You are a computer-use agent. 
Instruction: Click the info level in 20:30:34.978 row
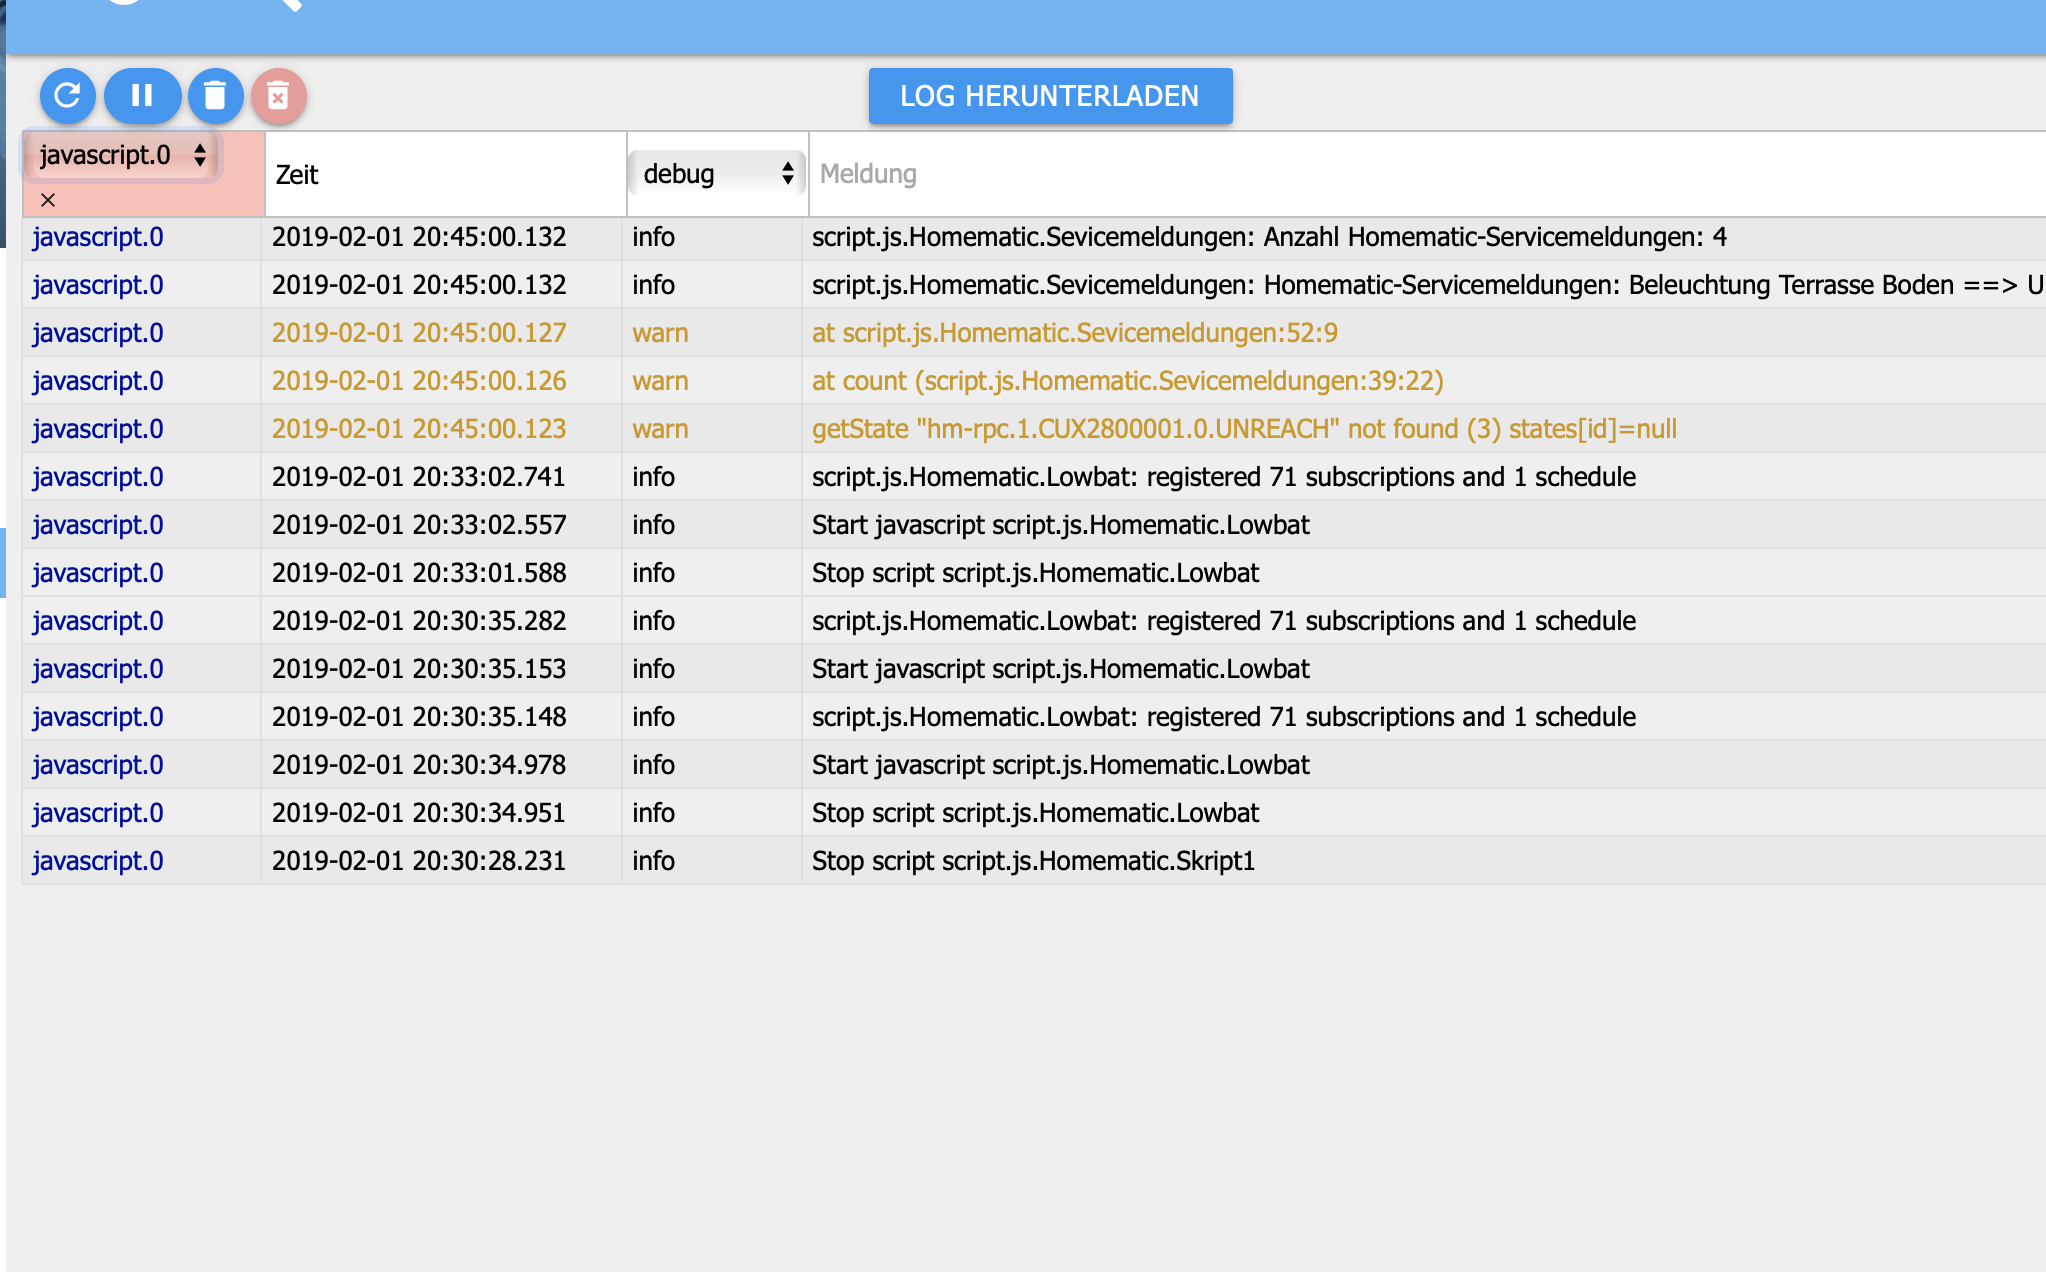pyautogui.click(x=653, y=765)
